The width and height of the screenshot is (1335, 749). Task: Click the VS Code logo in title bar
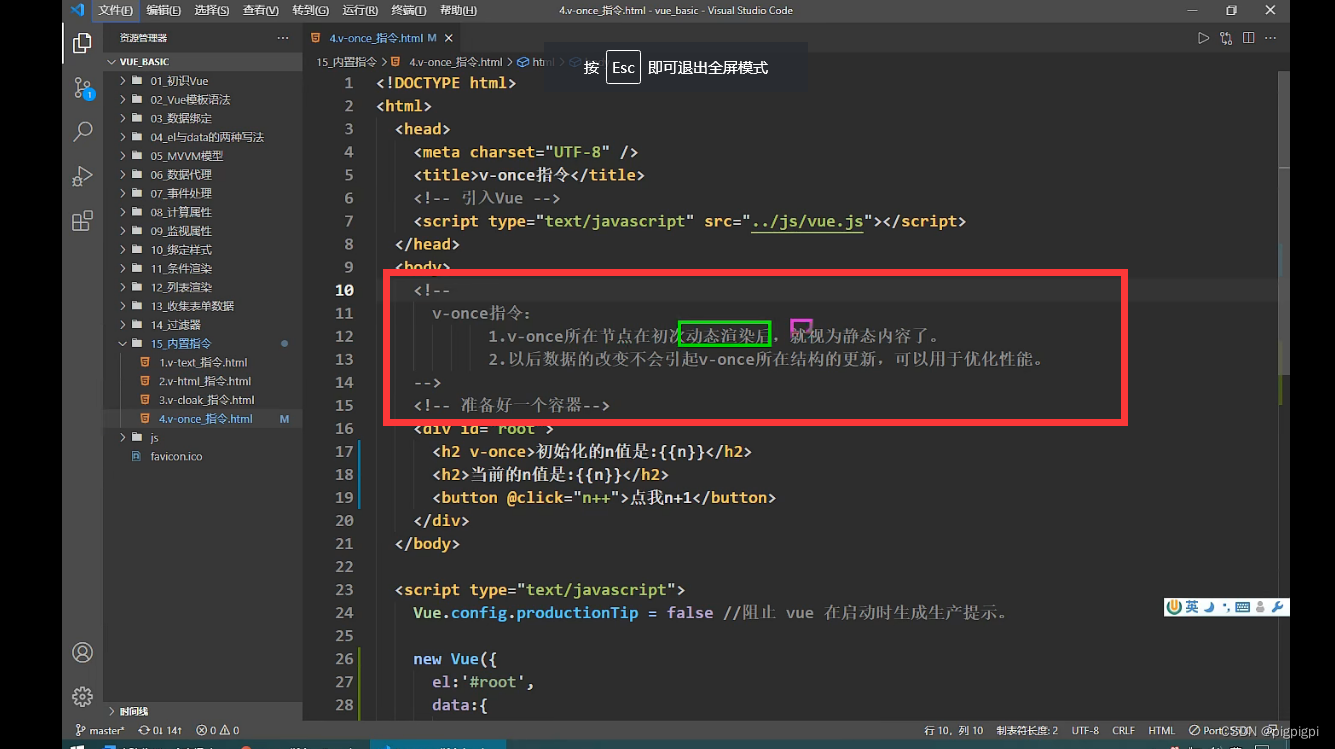tap(77, 10)
